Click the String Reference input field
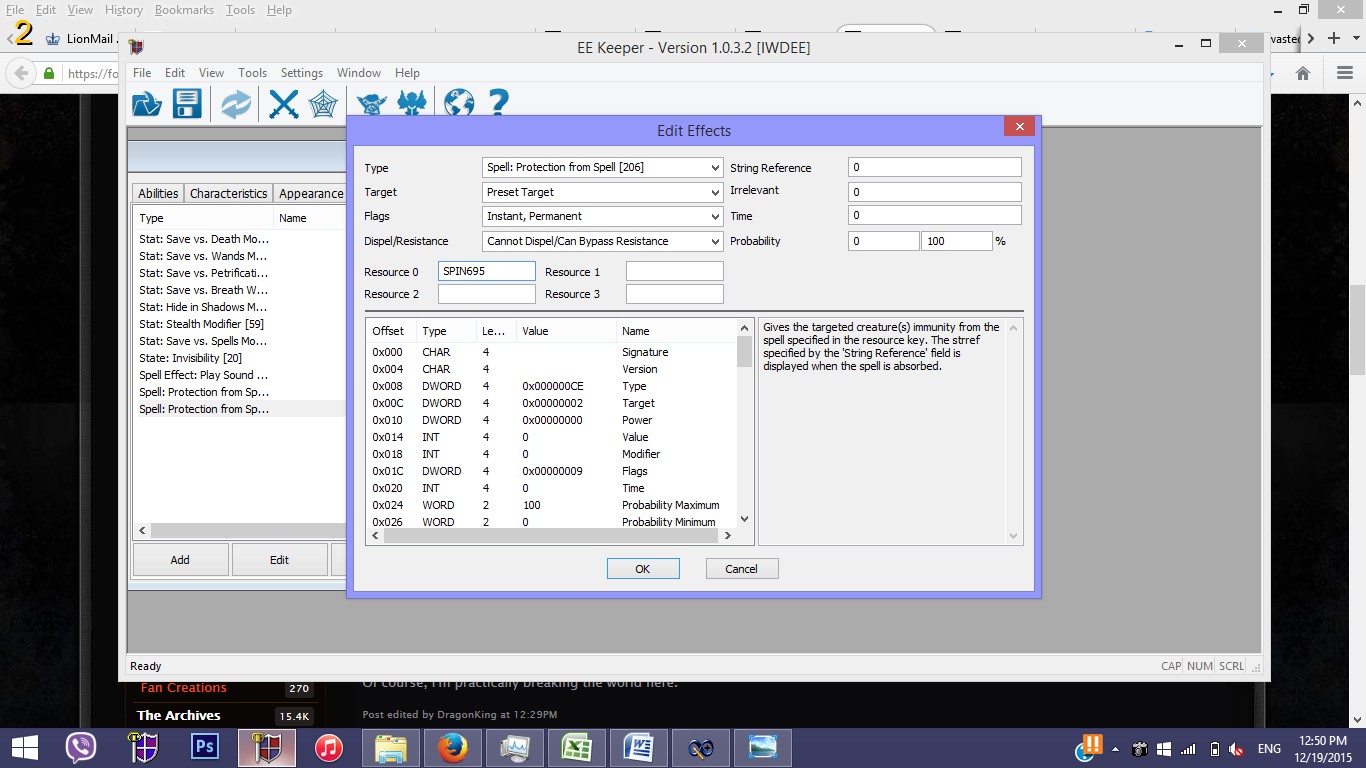 935,167
